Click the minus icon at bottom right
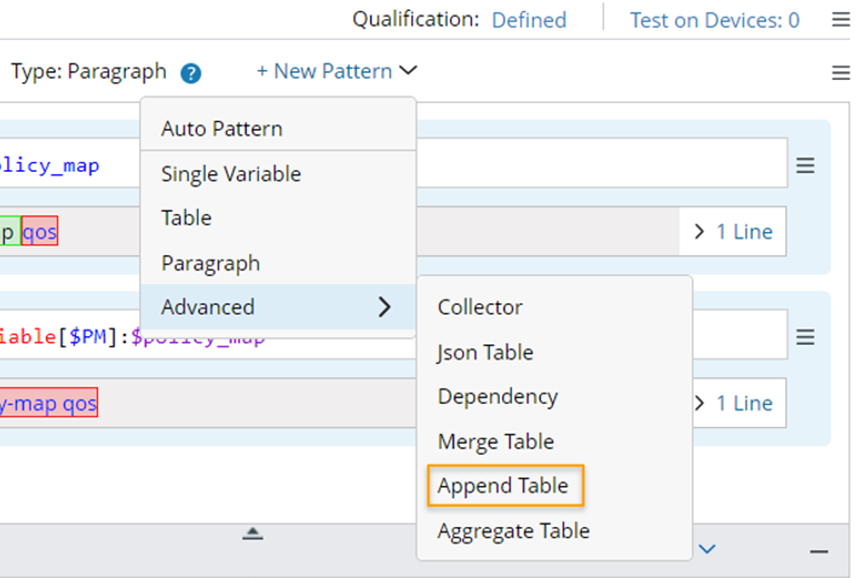Viewport: 858px width, 578px height. click(819, 551)
